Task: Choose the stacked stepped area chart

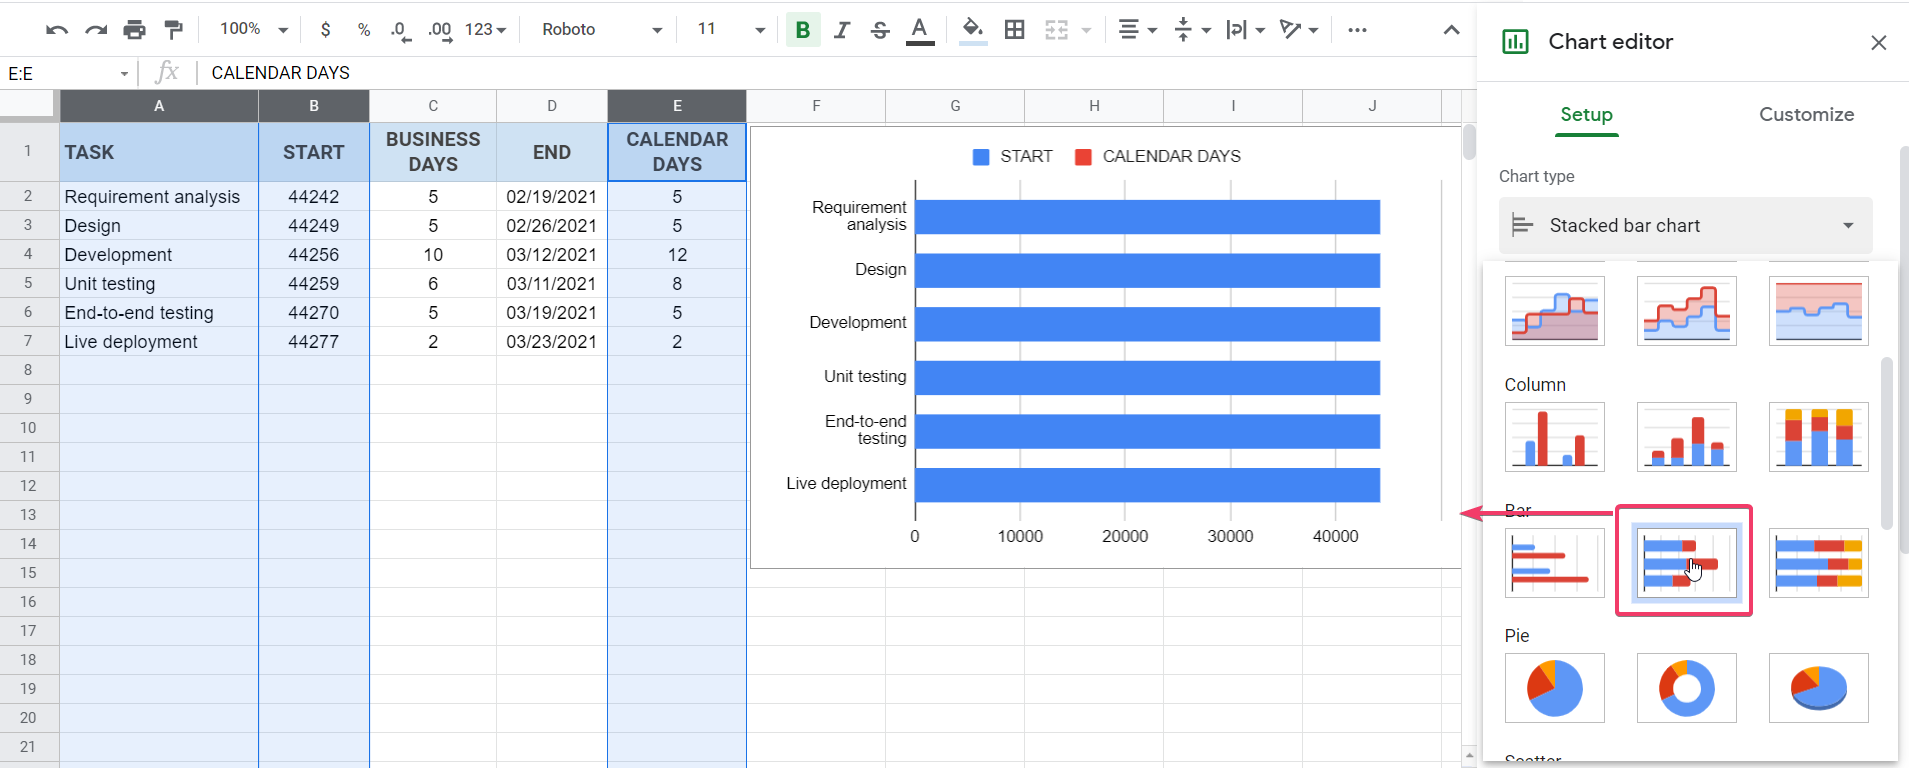Action: click(1686, 311)
